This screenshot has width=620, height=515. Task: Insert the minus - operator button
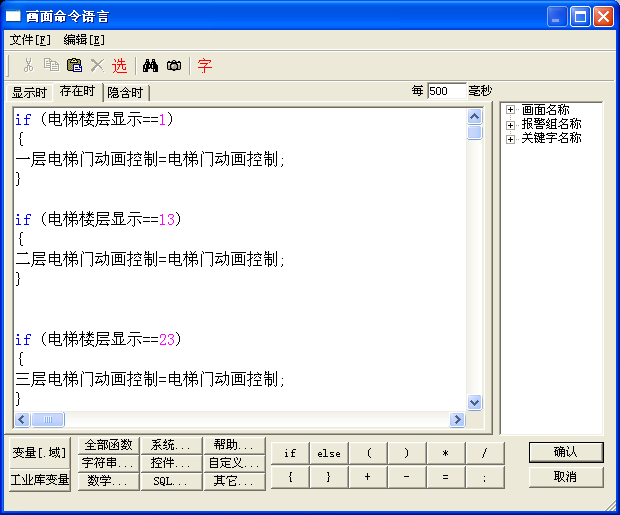[406, 477]
